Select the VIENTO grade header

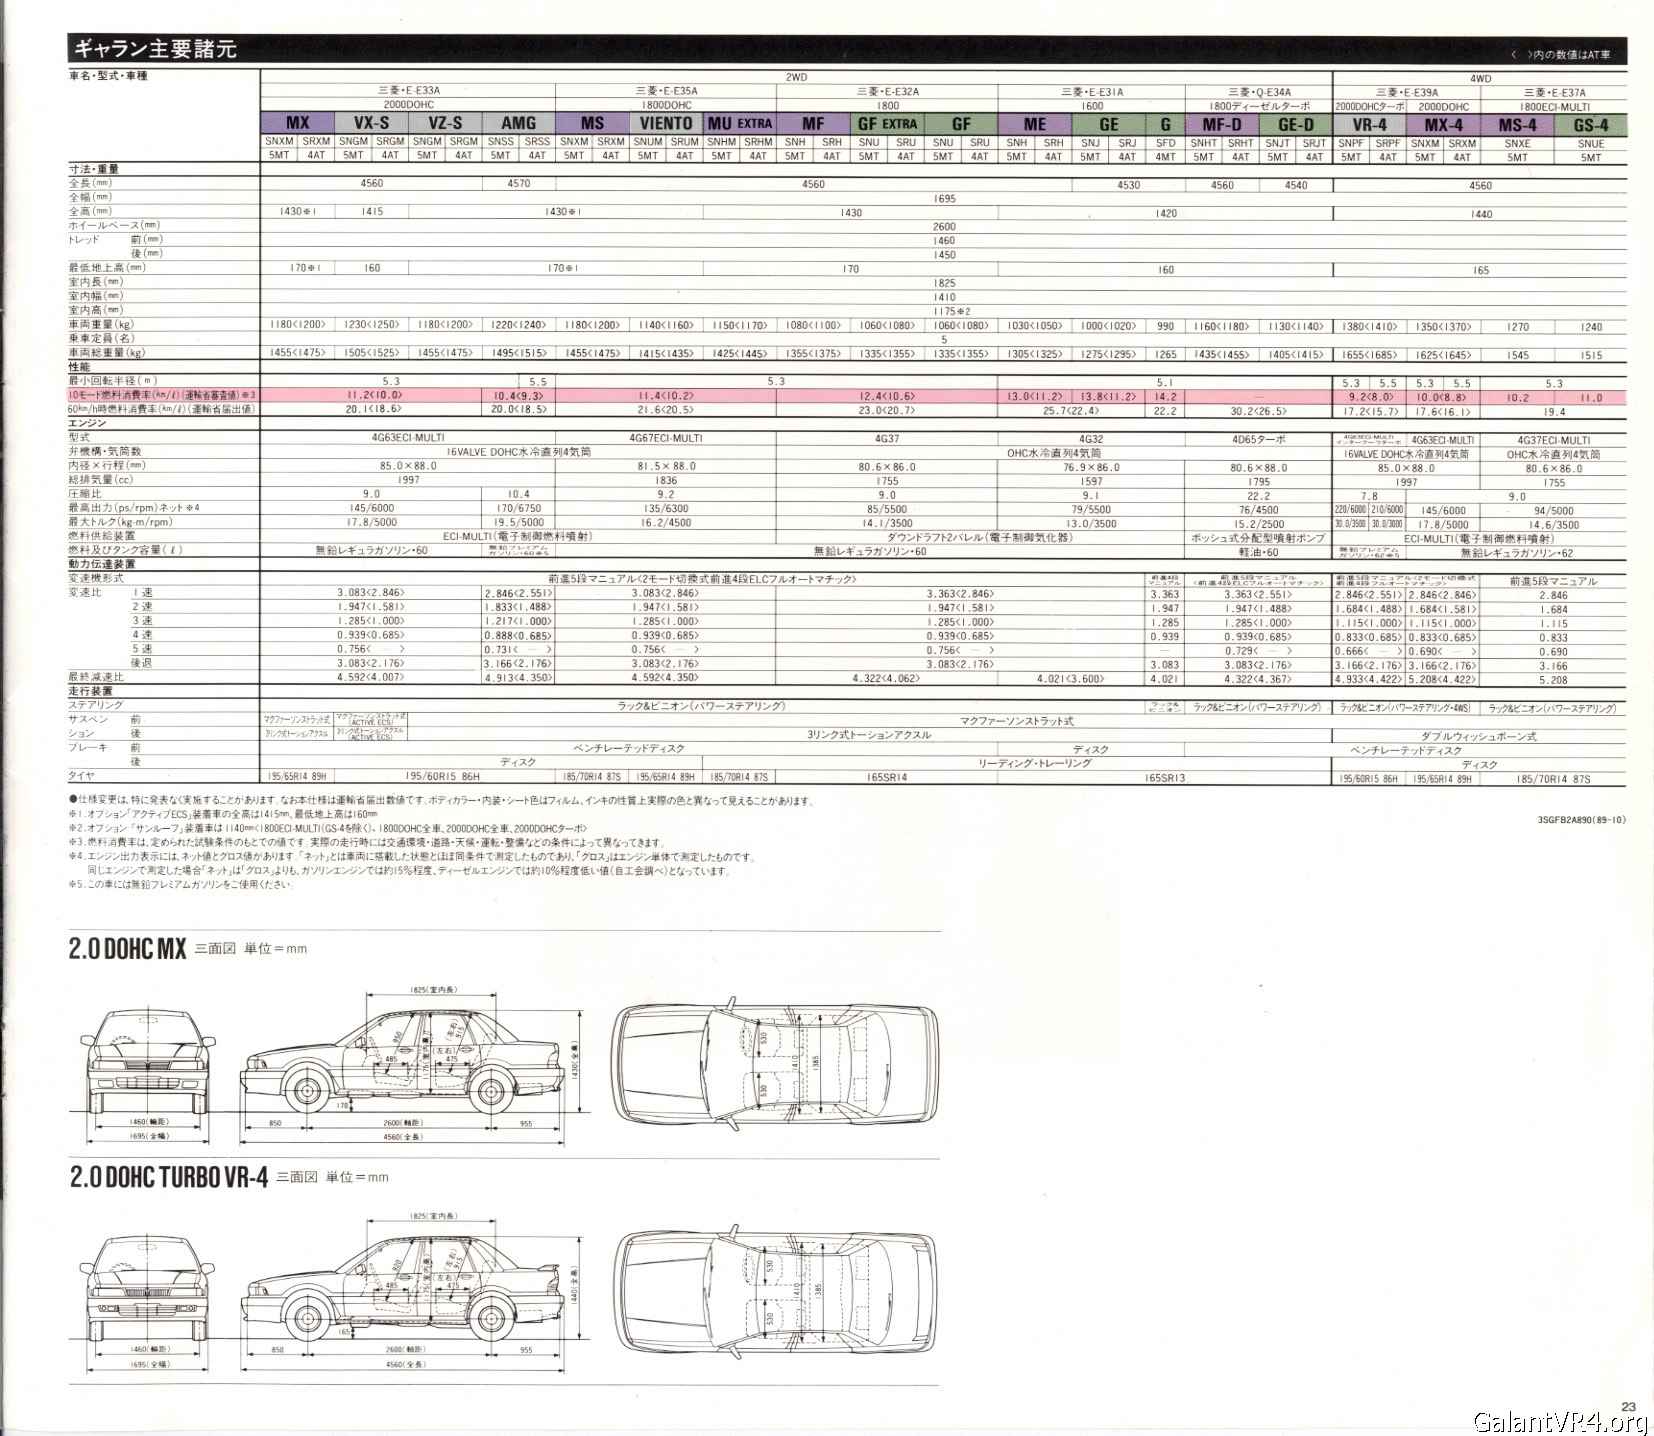tap(665, 124)
